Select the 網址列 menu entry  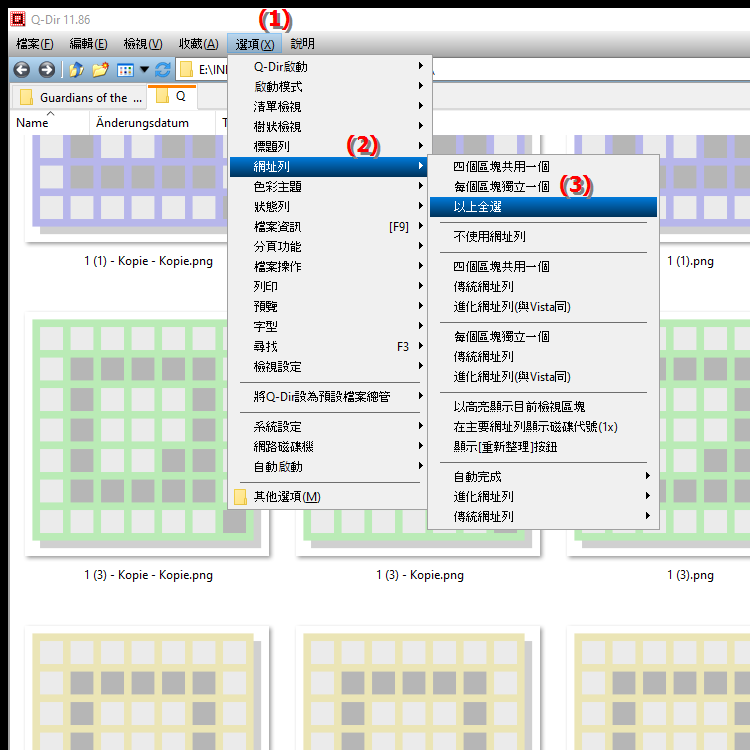[x=330, y=166]
